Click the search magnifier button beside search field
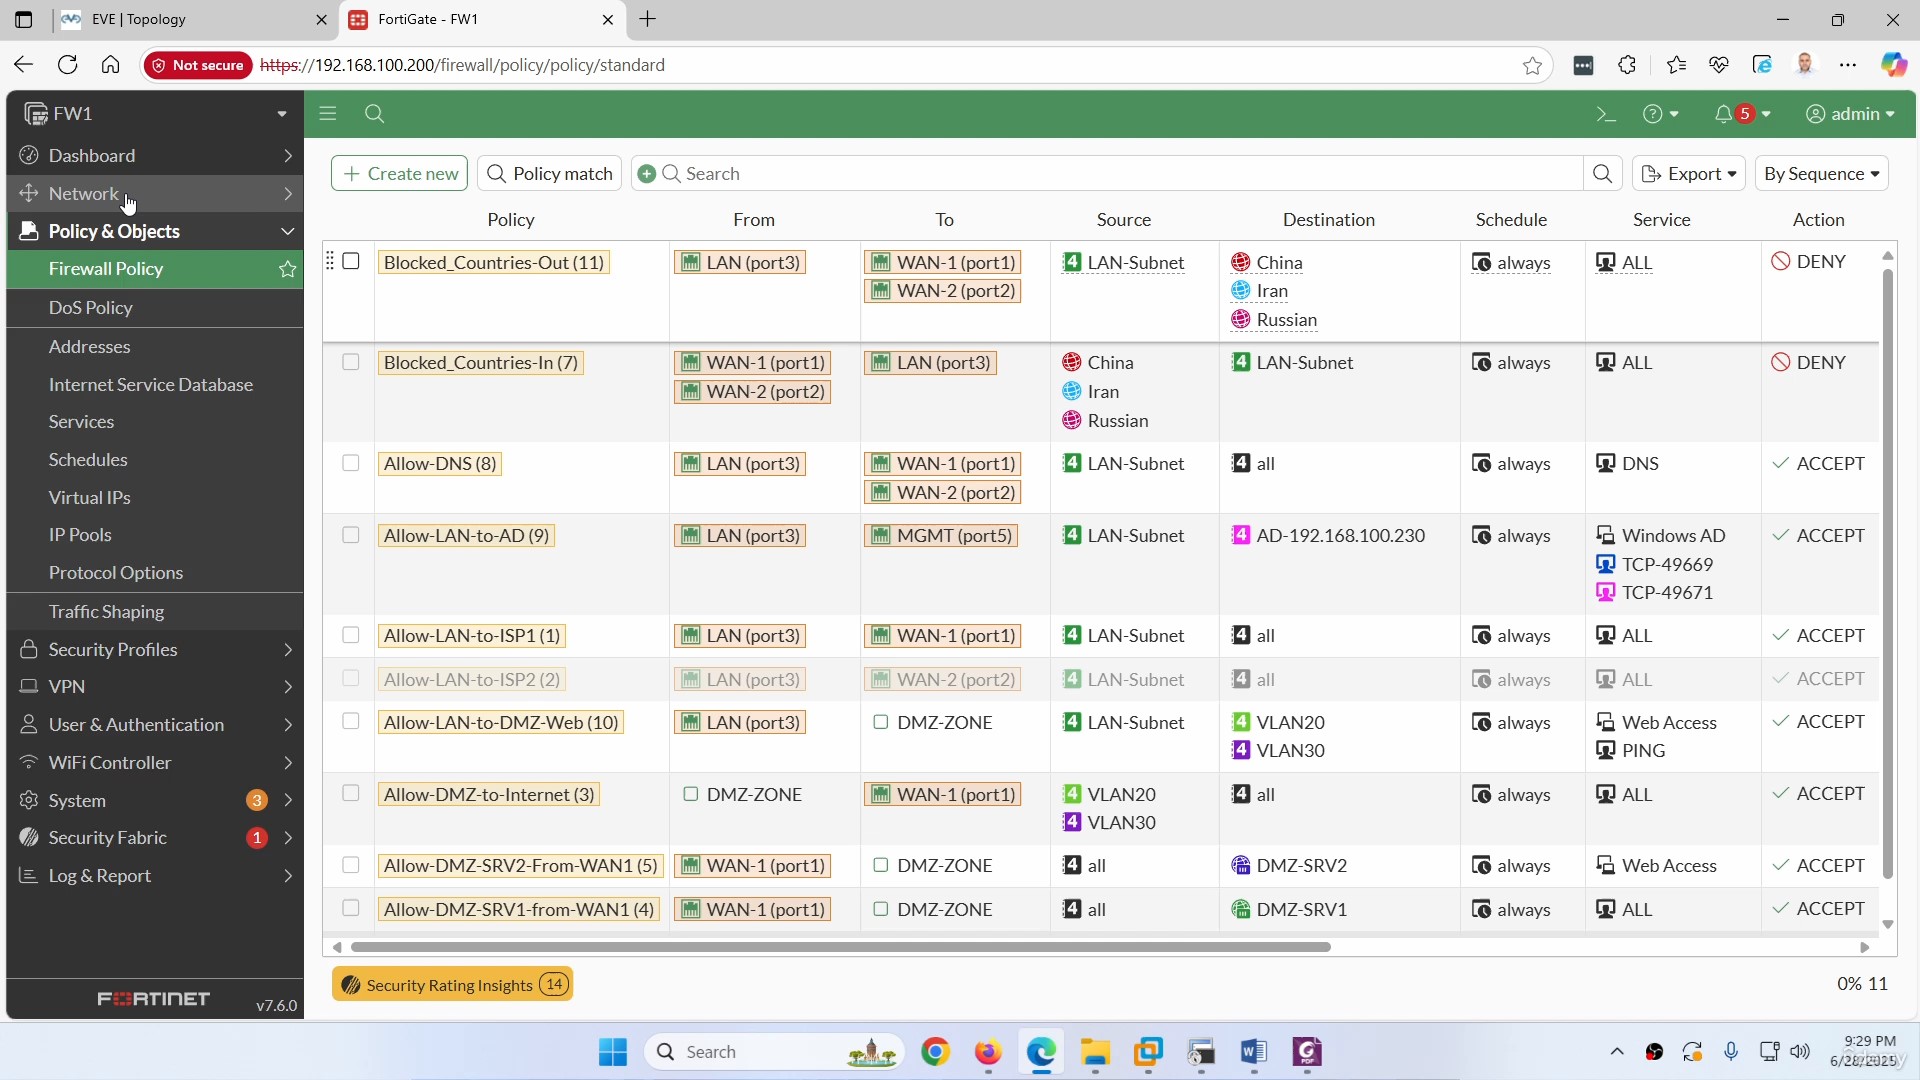The image size is (1920, 1080). click(1602, 173)
